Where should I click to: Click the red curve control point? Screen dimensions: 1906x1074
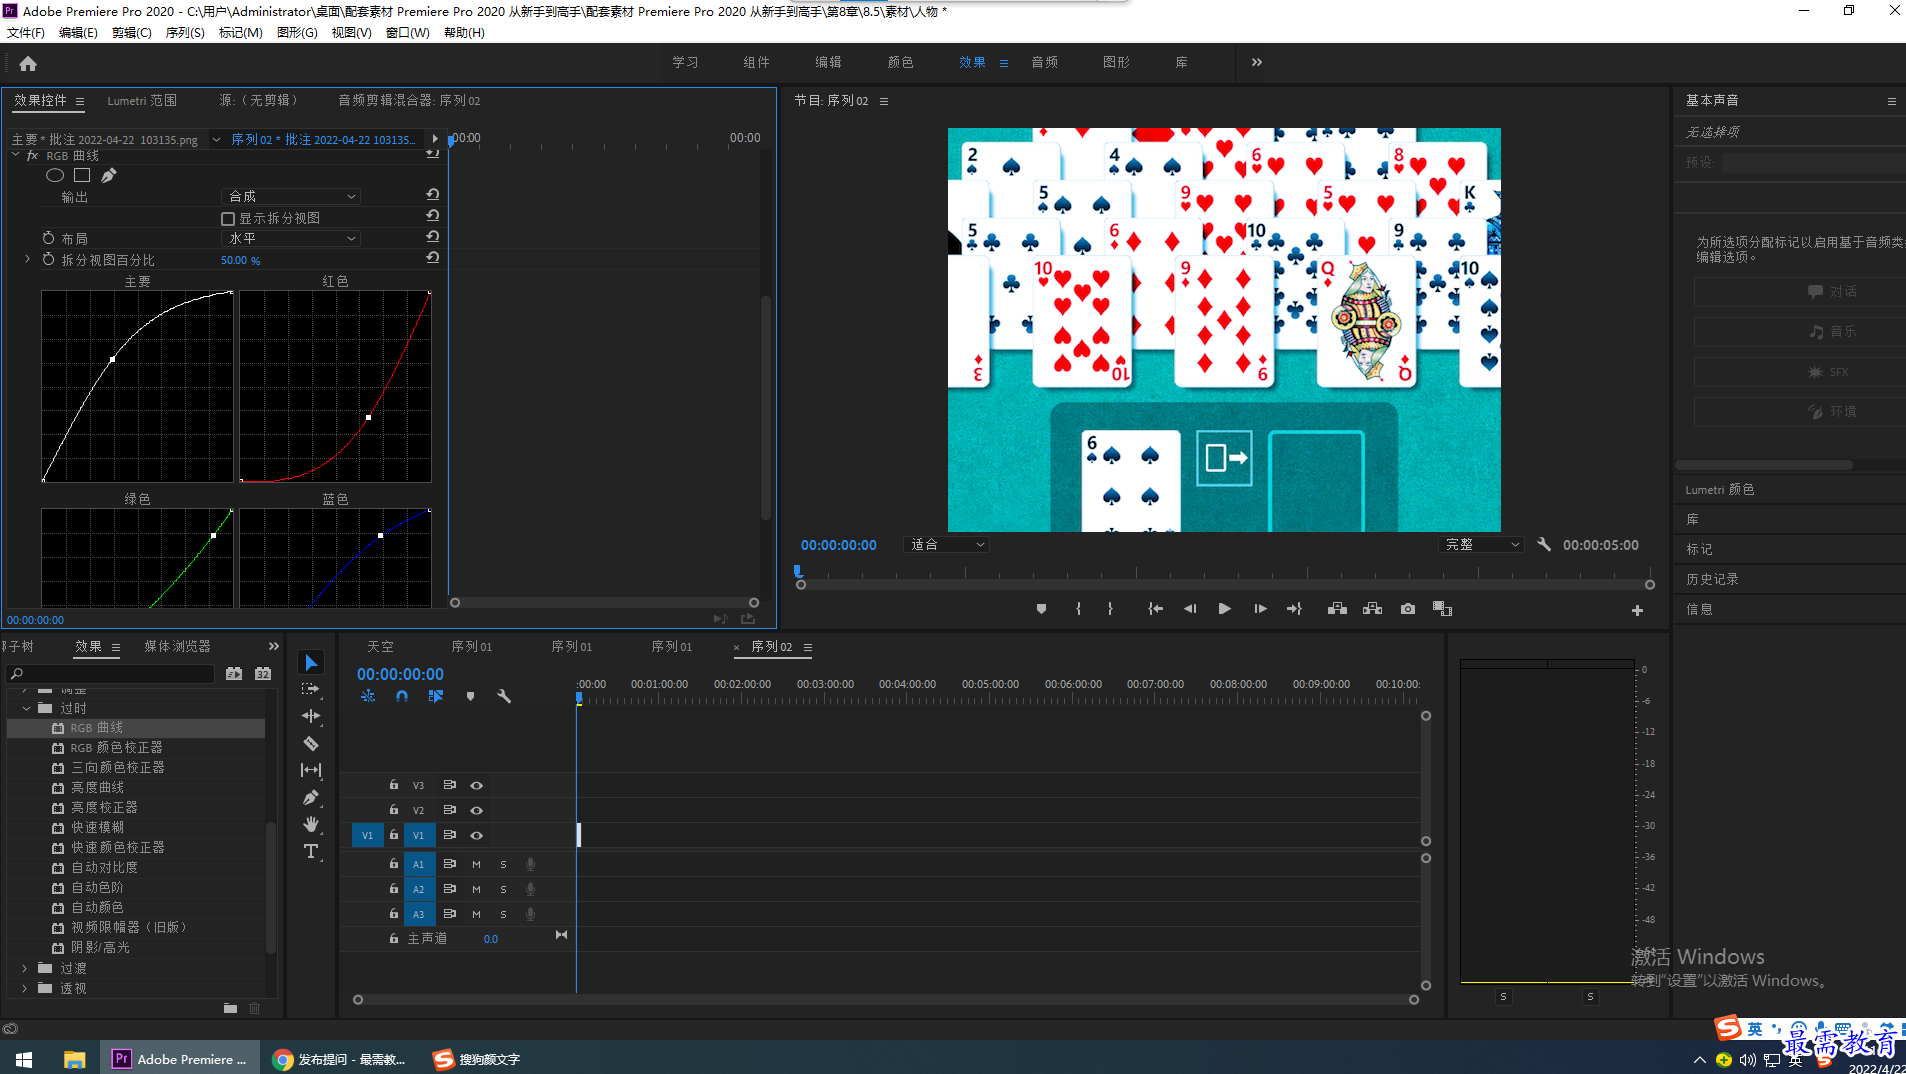point(369,417)
